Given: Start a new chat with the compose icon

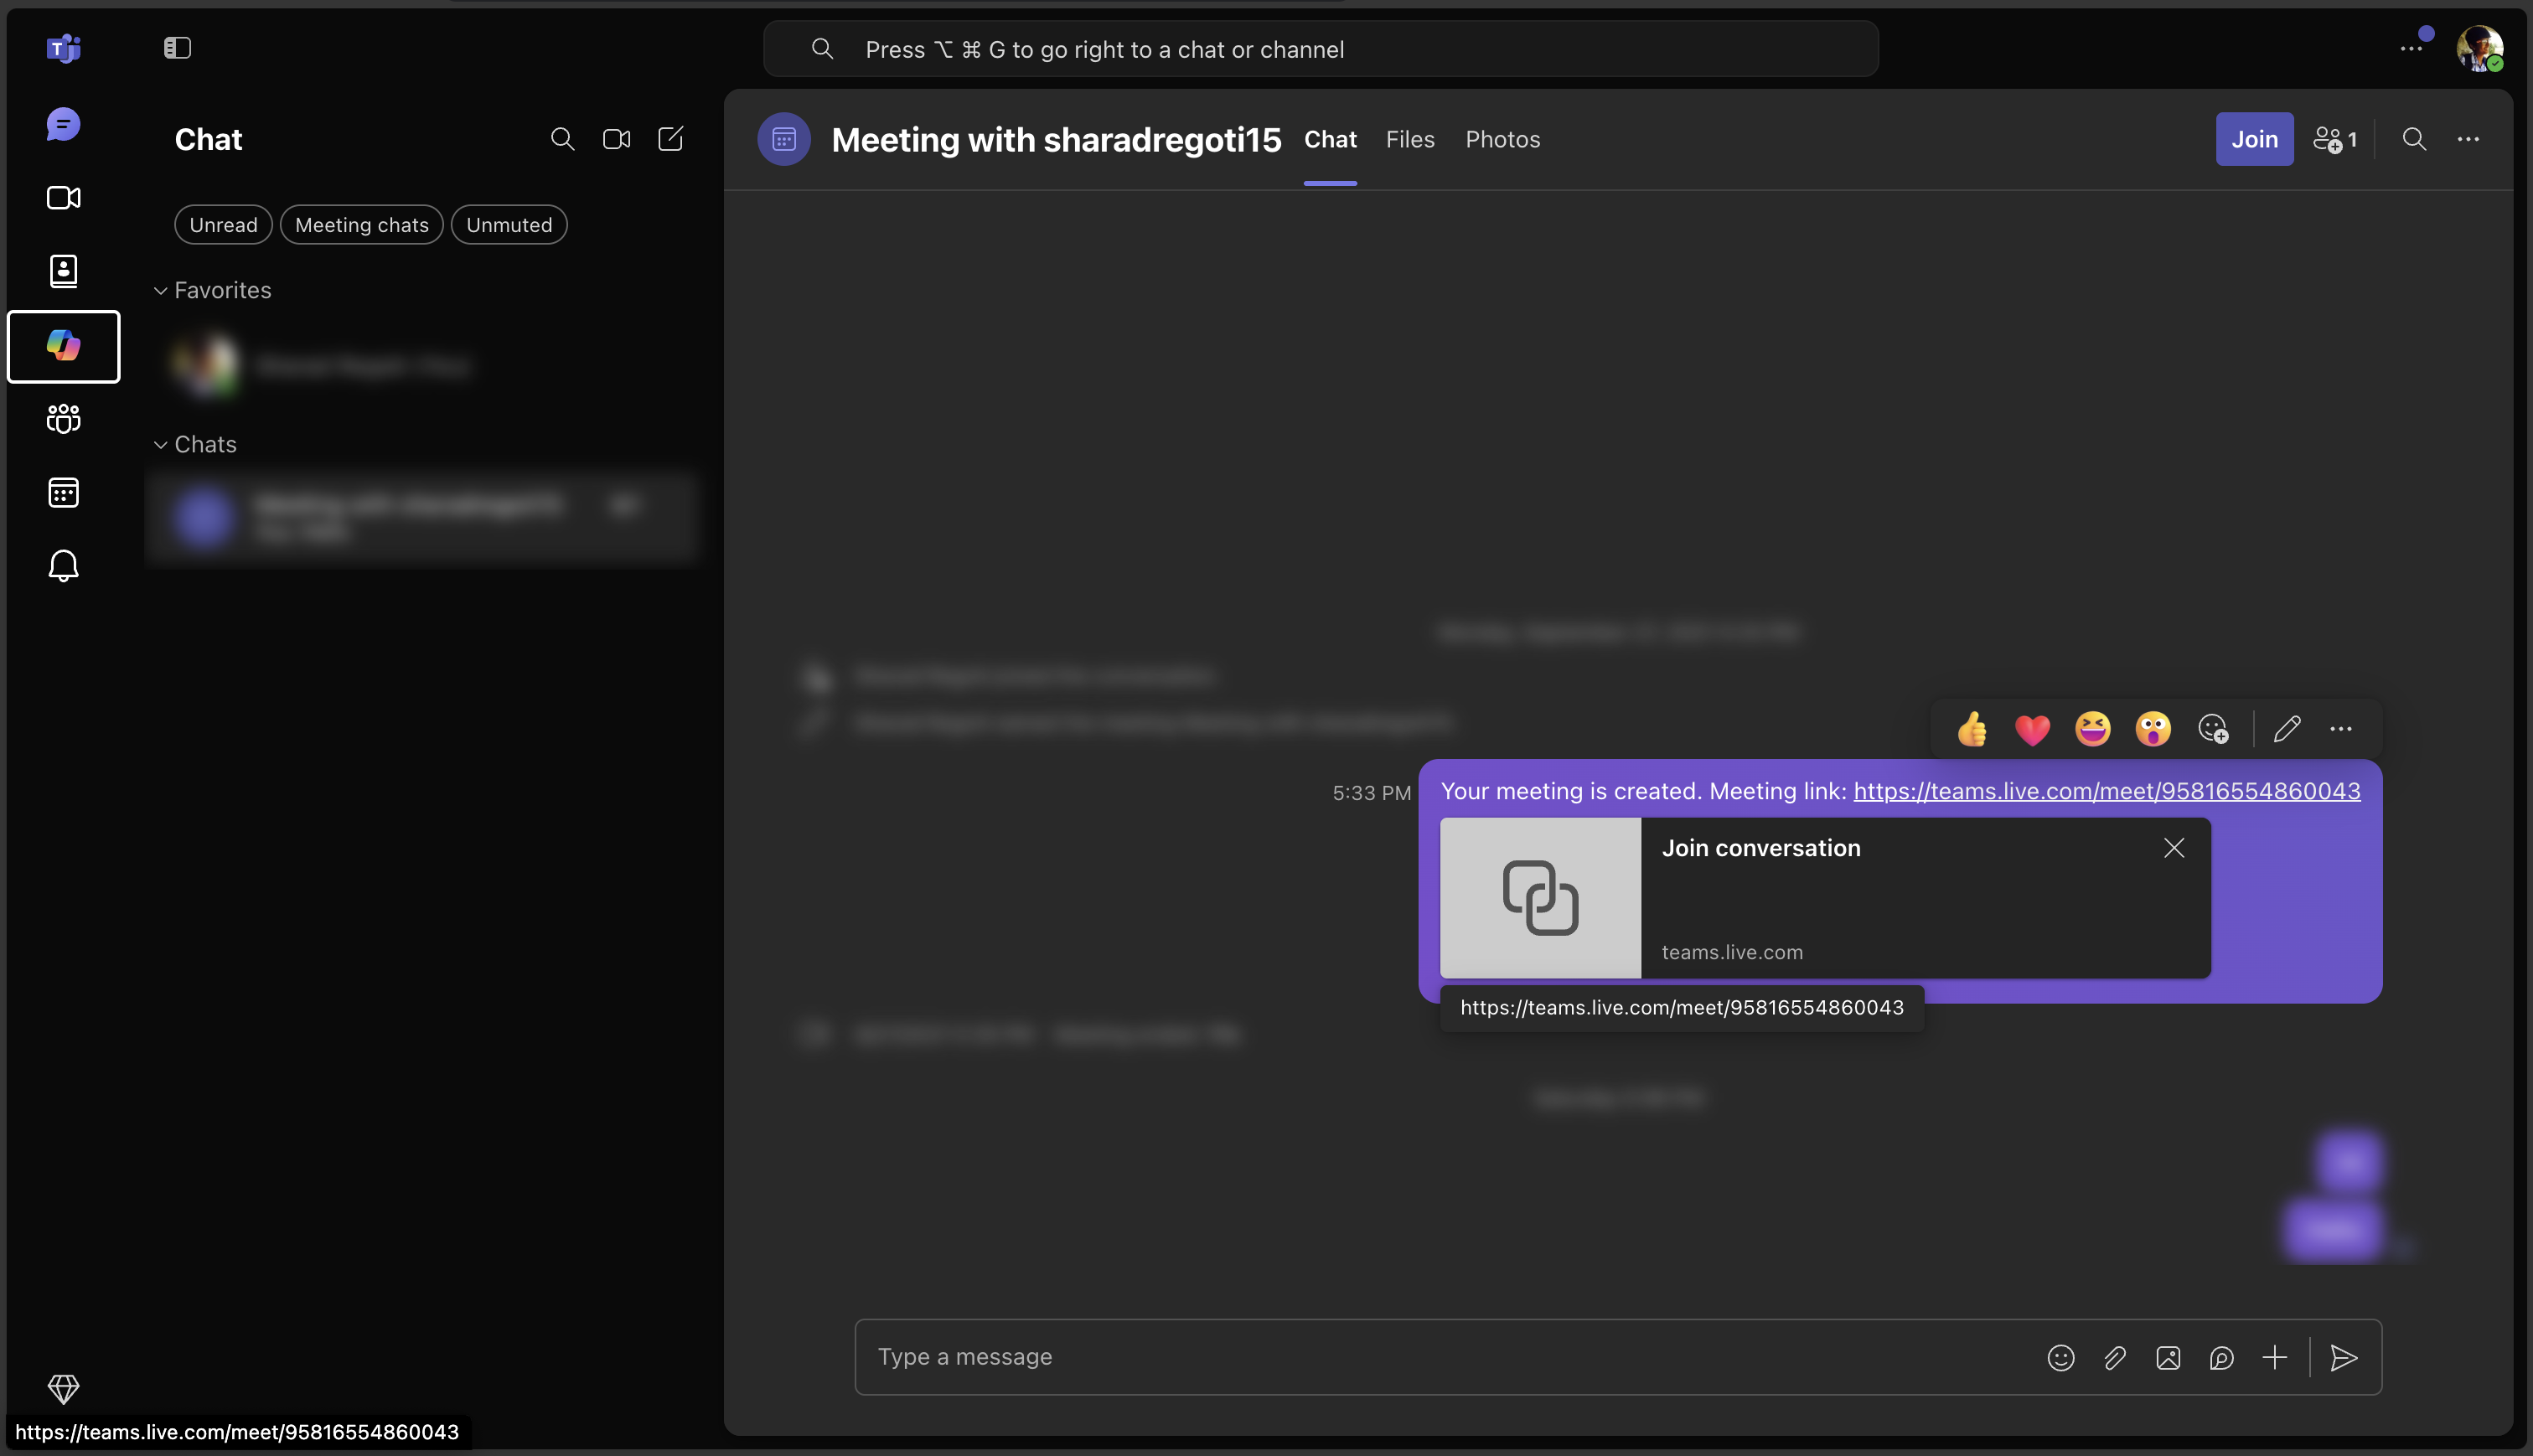Looking at the screenshot, I should click(671, 139).
